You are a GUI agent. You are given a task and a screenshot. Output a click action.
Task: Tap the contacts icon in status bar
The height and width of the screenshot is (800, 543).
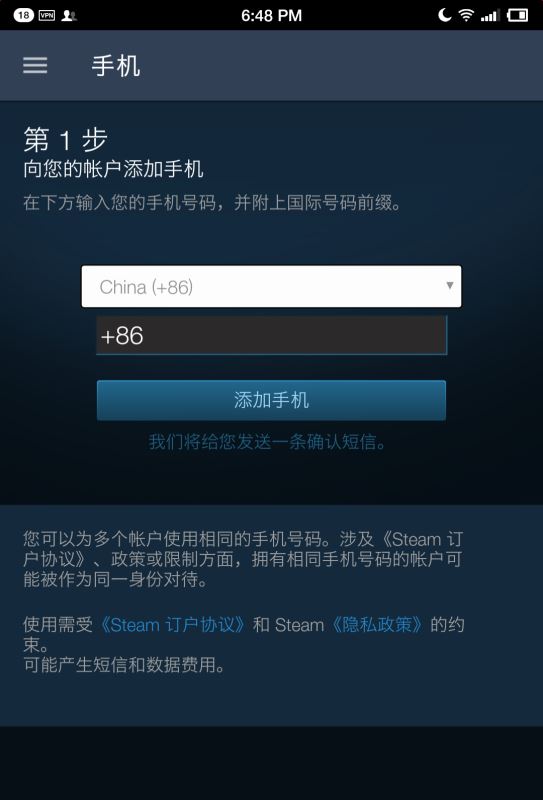(69, 15)
